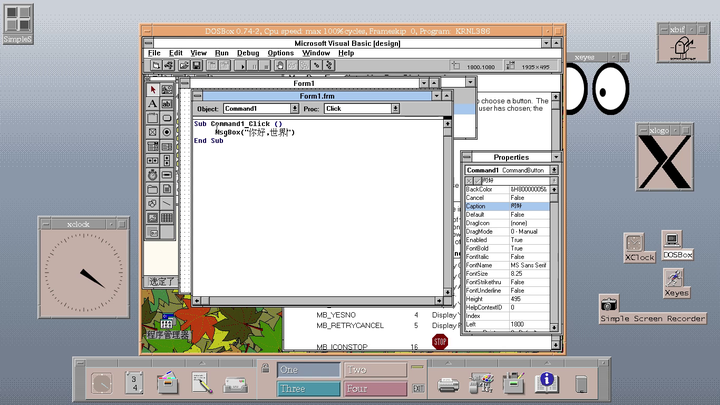Open the Debug menu
Screen dimensions: 720x405
(x=247, y=53)
